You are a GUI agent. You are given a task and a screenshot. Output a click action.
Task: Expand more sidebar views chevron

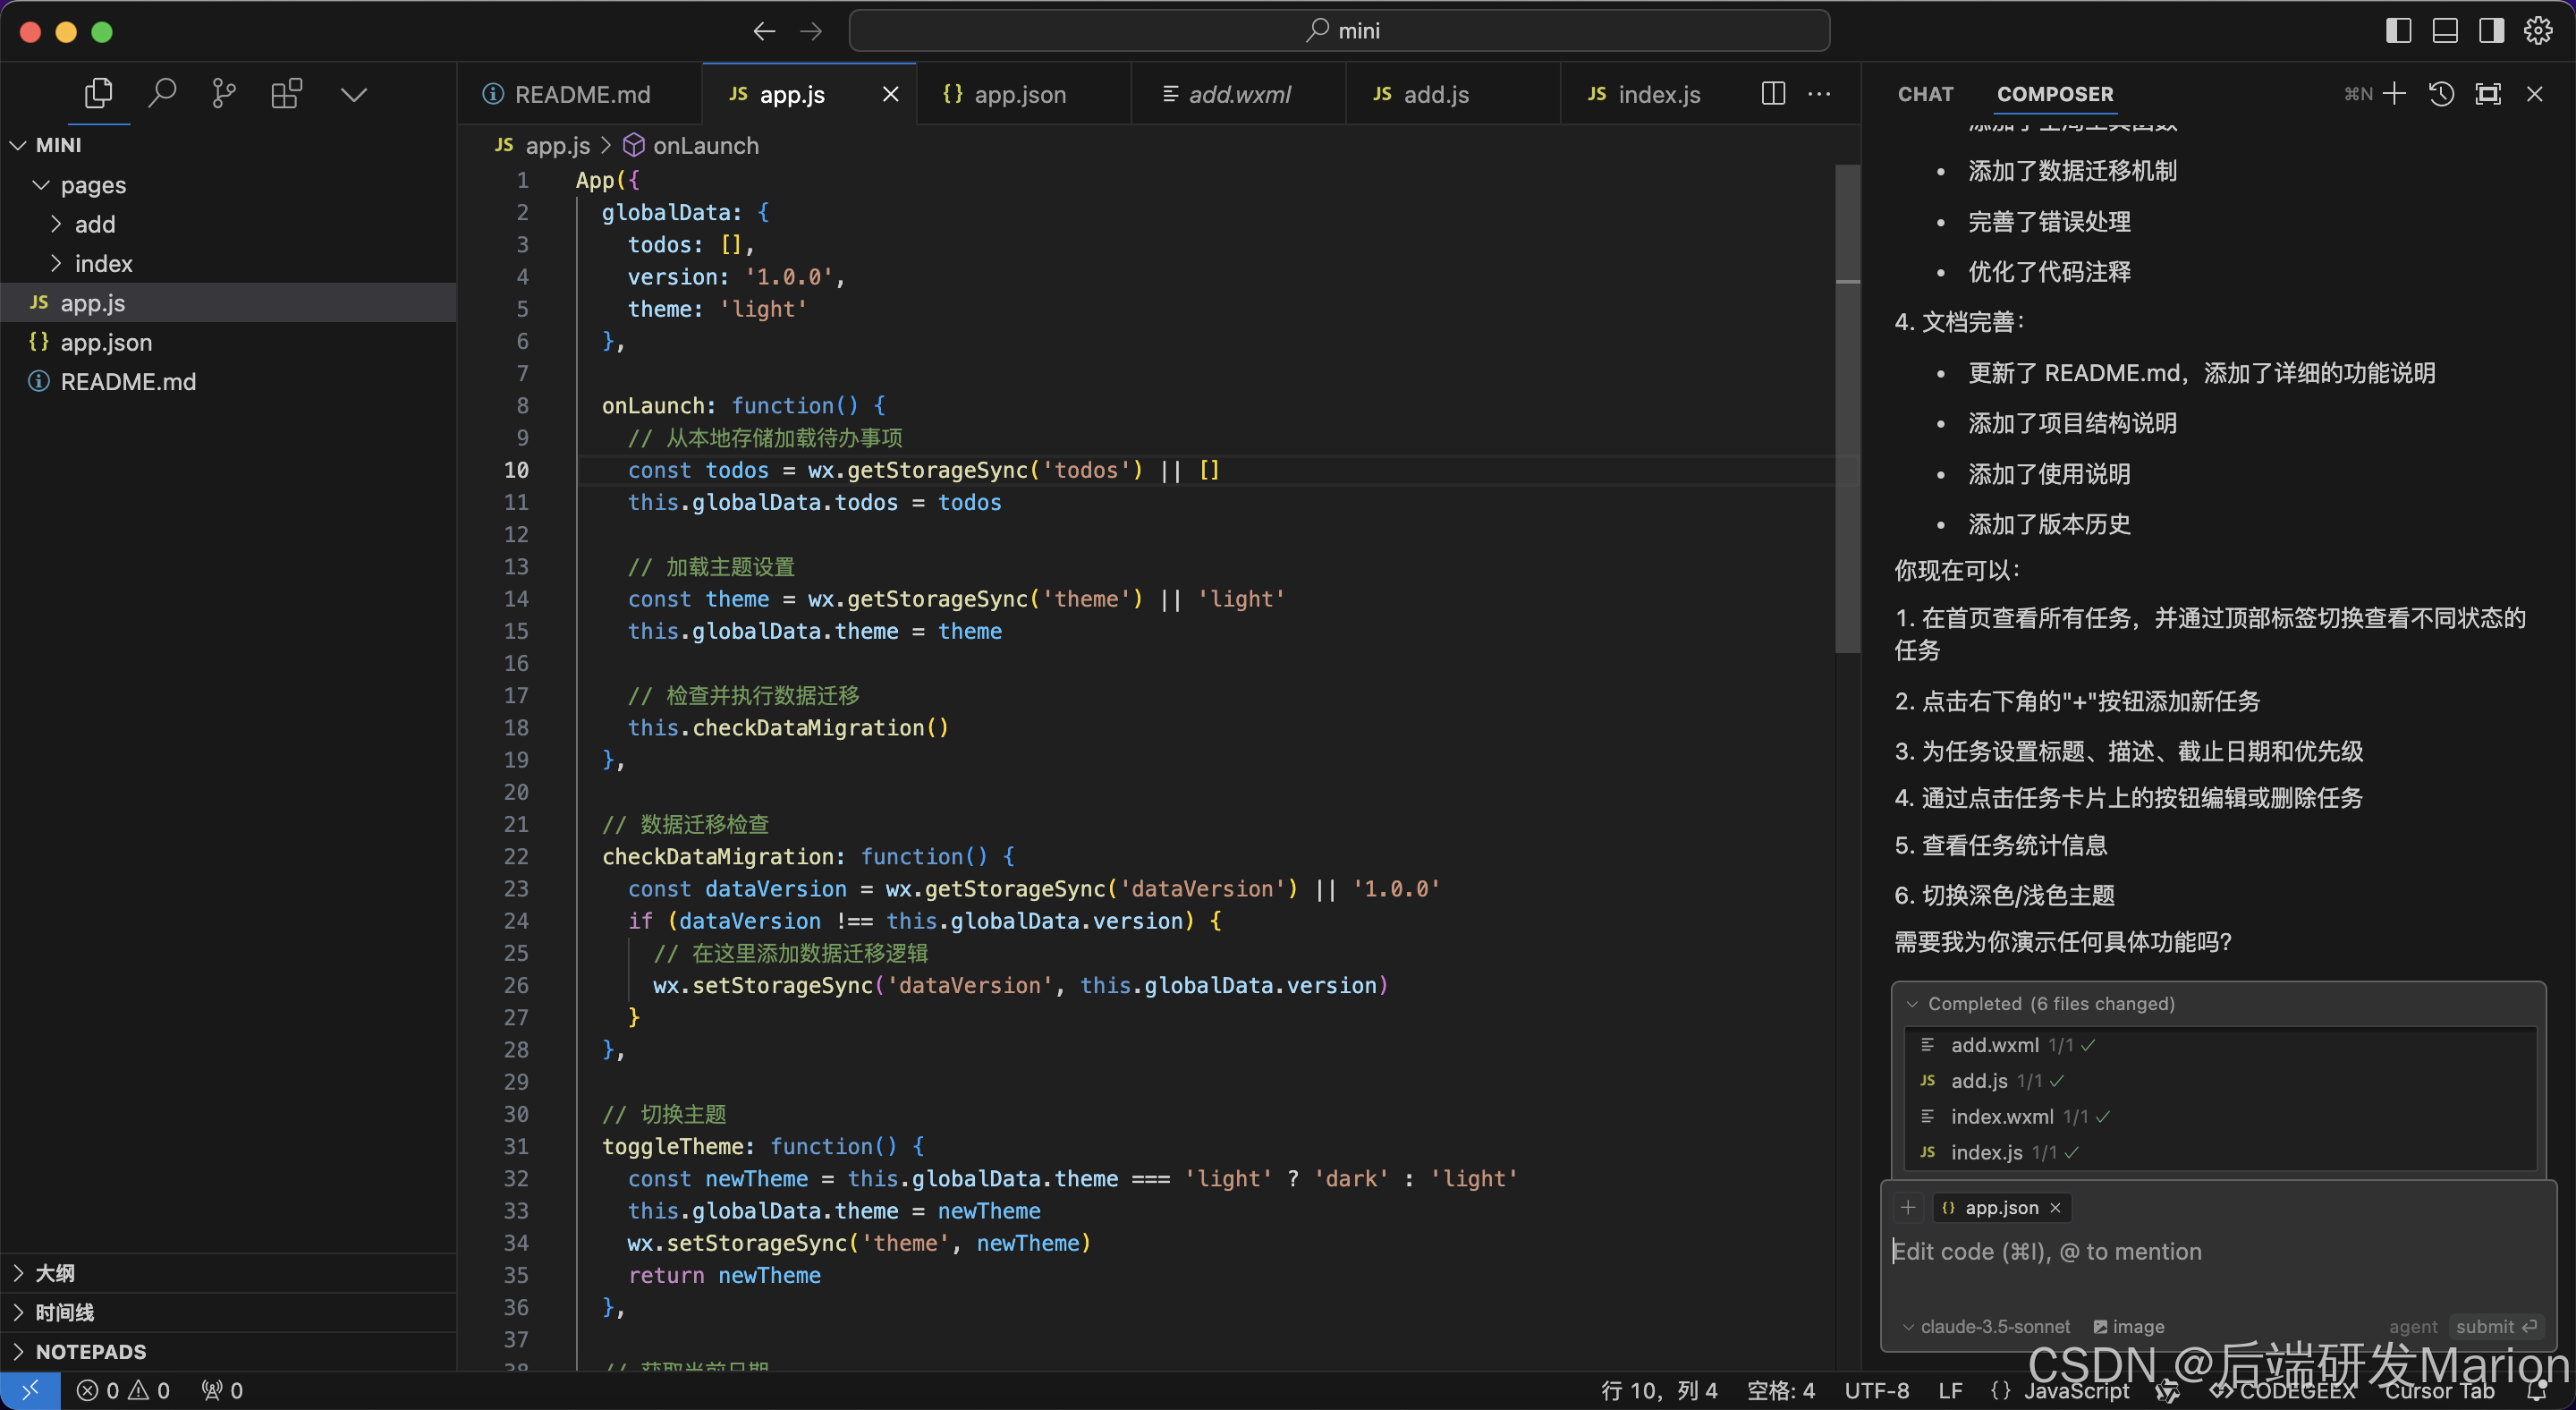click(x=354, y=95)
